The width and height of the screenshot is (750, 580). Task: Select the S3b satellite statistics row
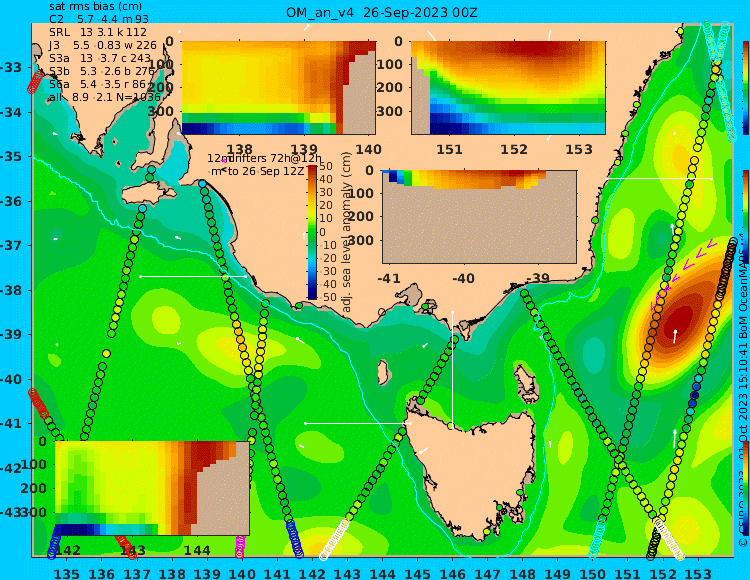tap(102, 71)
